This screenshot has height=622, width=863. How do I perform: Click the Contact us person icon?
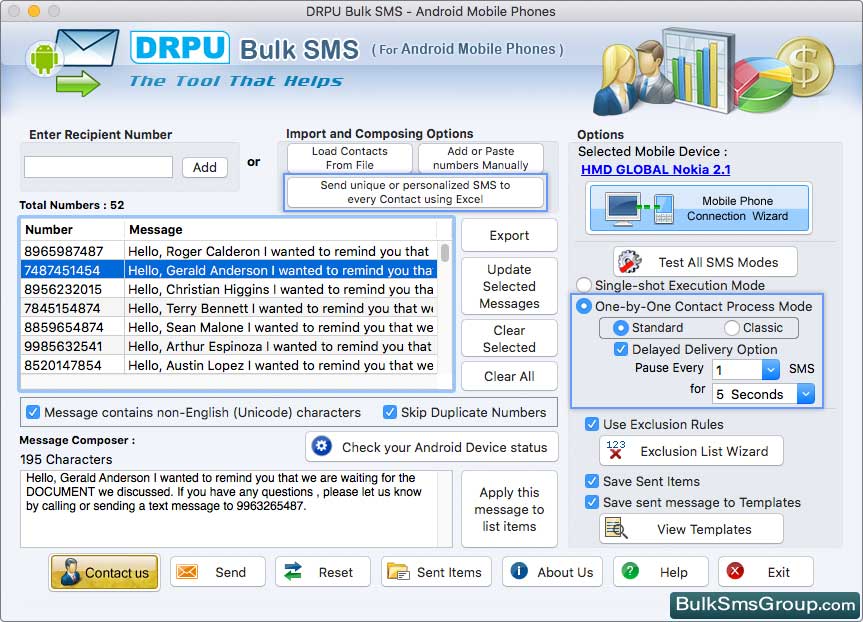coord(70,572)
